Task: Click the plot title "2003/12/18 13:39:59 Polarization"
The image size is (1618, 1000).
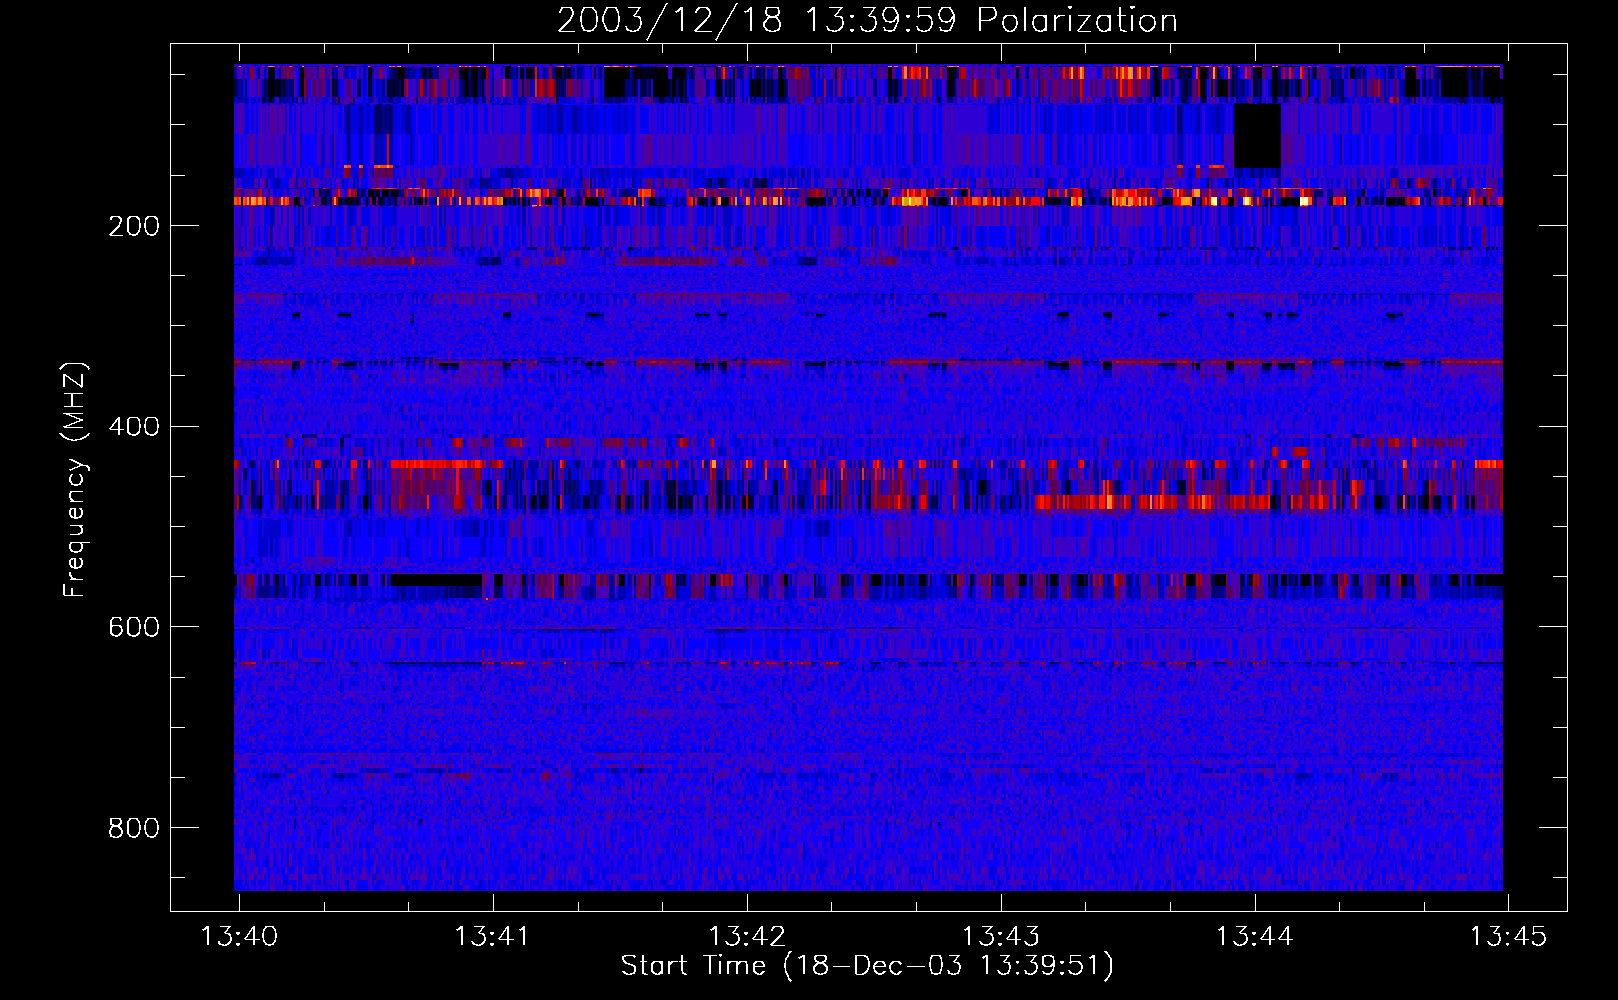Action: coord(867,20)
